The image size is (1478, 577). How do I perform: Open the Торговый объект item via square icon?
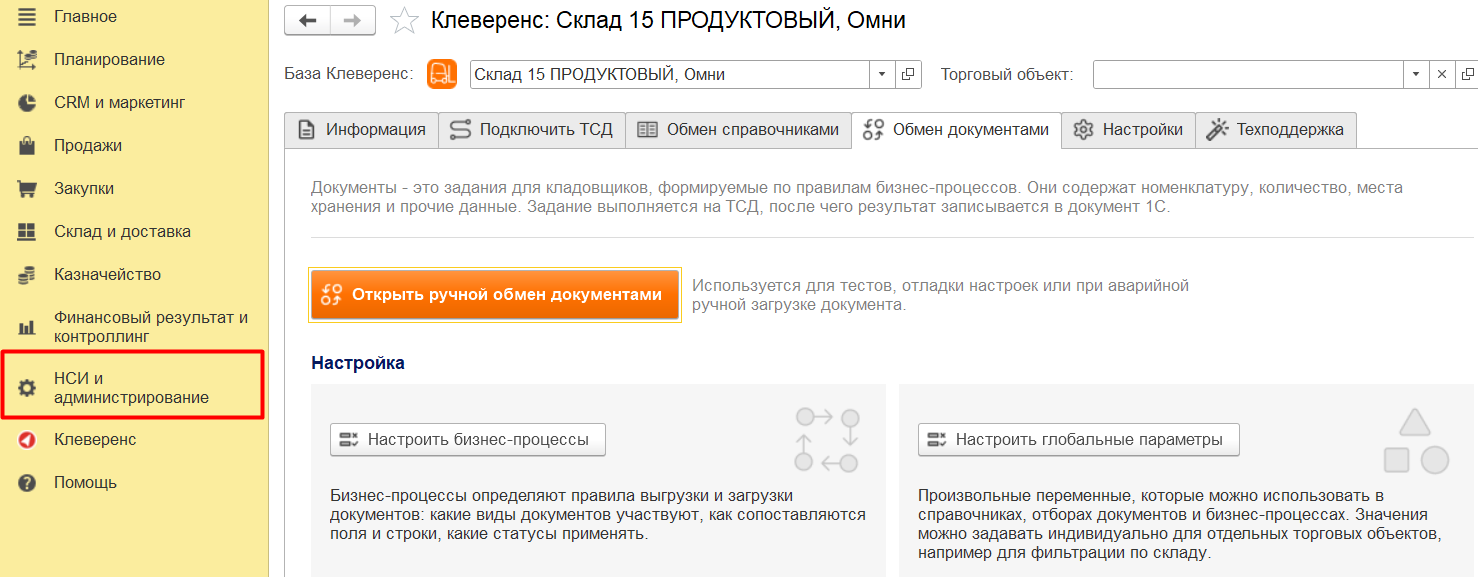tap(1467, 74)
